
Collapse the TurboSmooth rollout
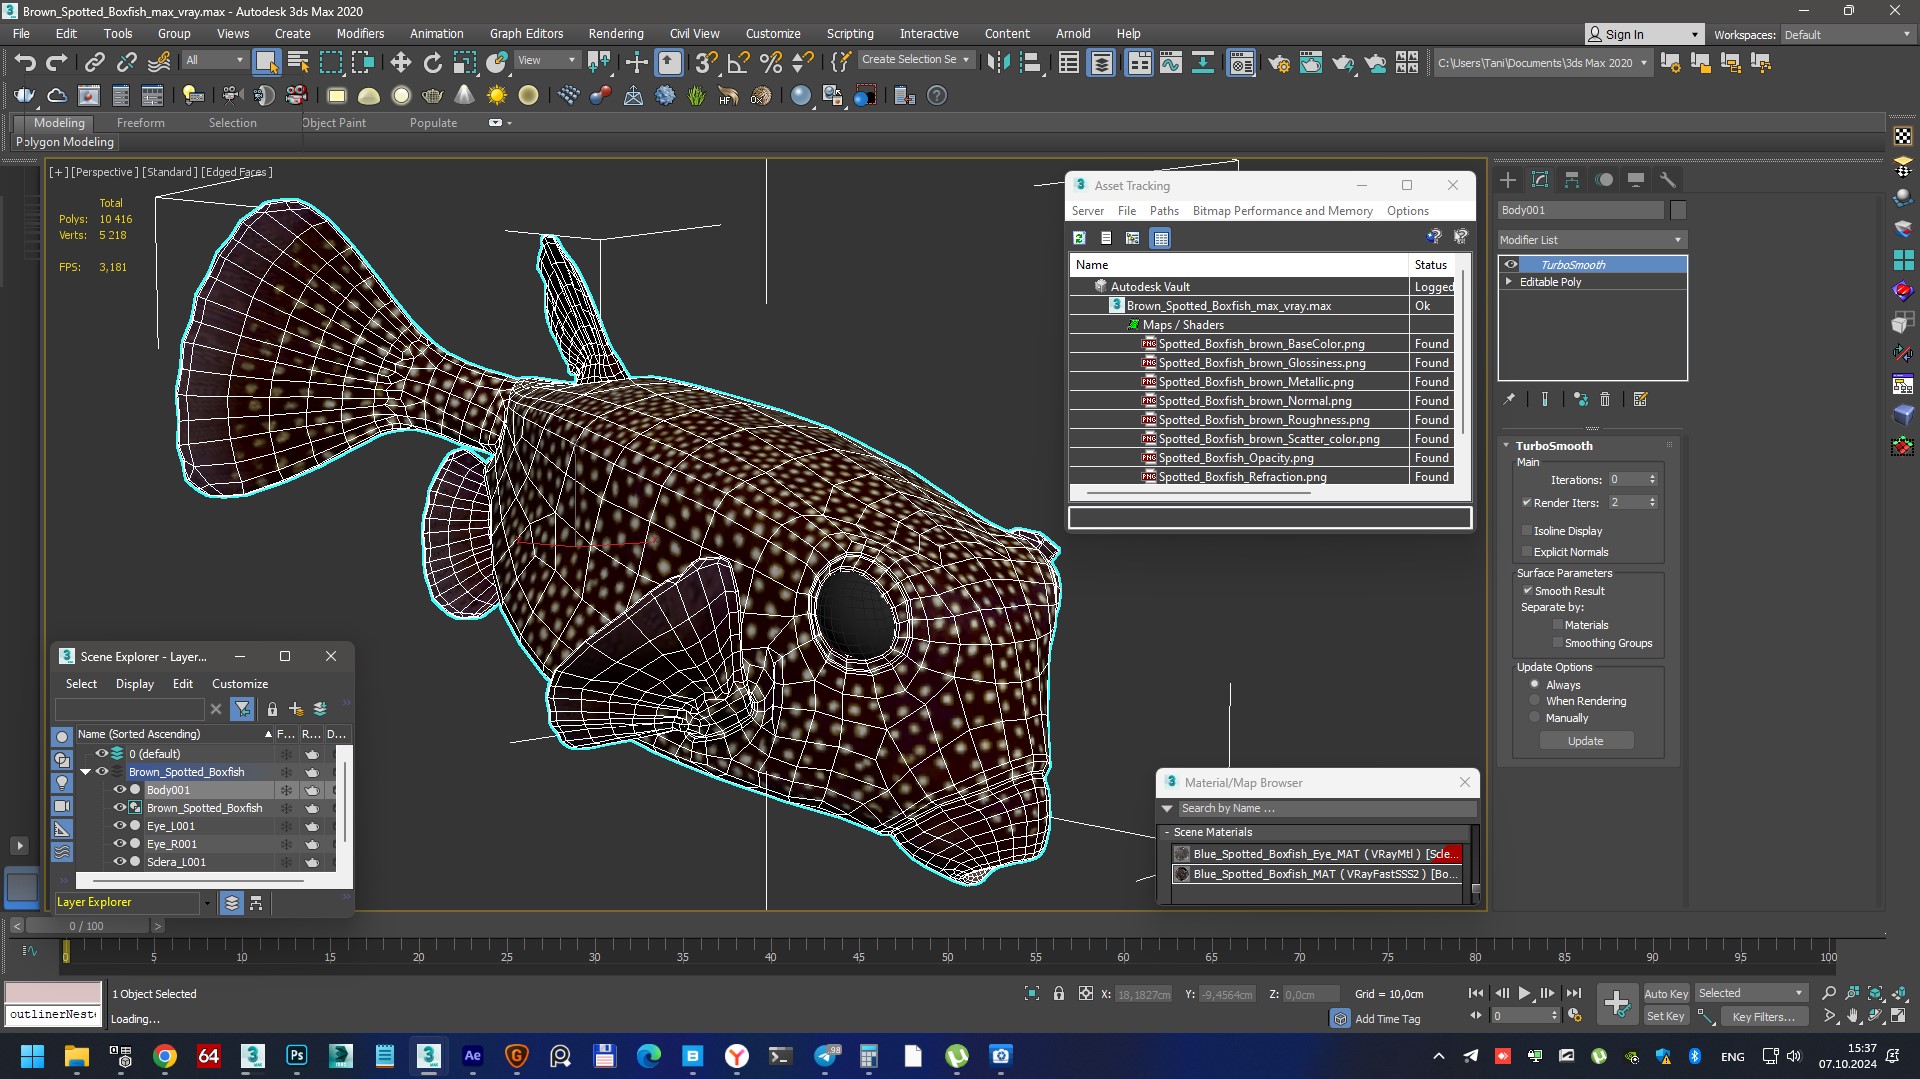(x=1507, y=446)
